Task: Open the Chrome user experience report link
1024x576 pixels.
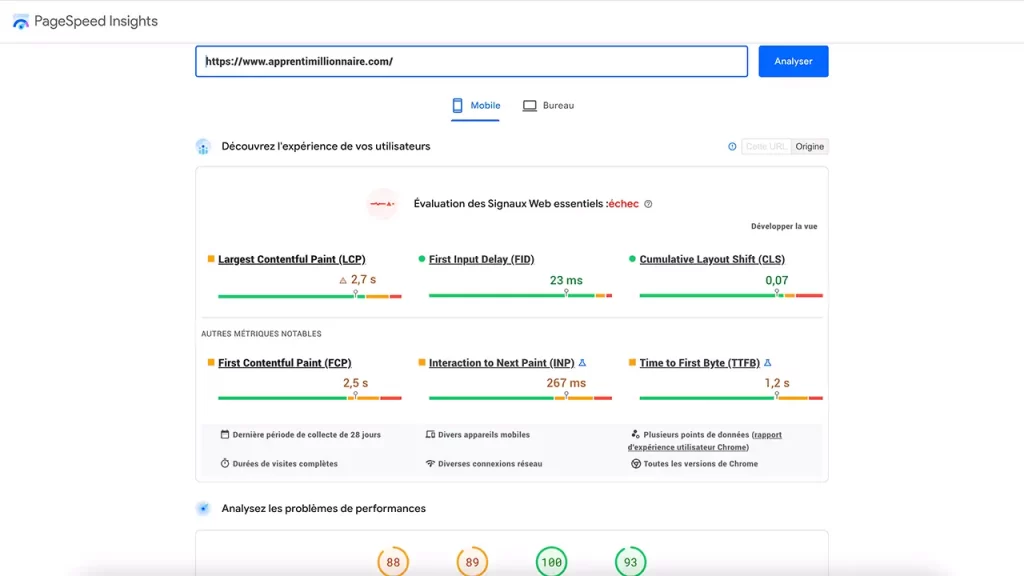Action: (x=704, y=441)
